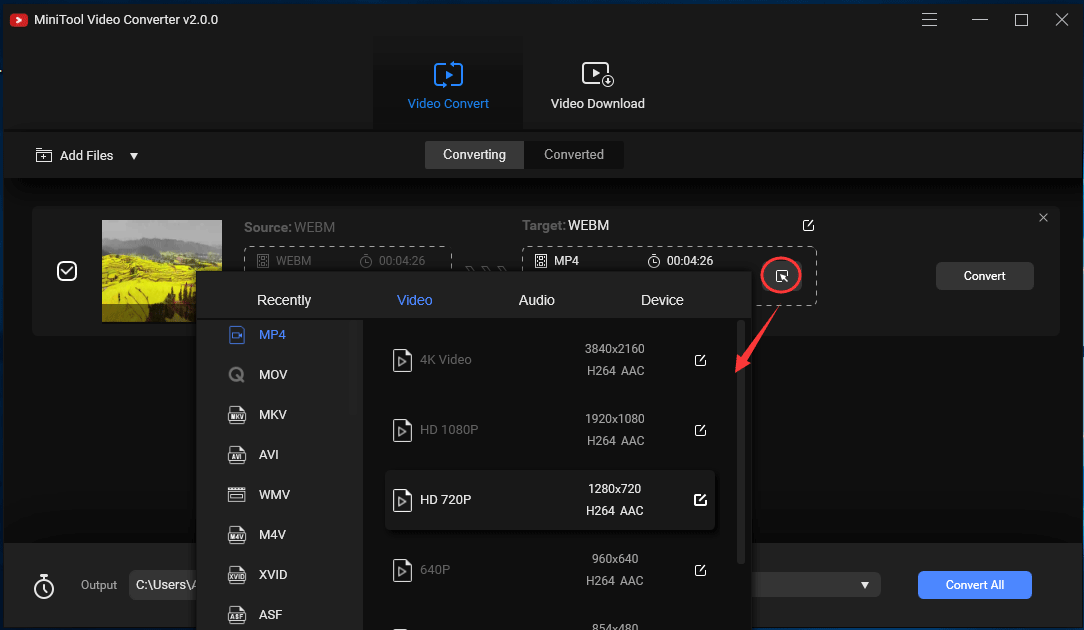Open the target format selector icon
The image size is (1084, 630).
tap(782, 276)
